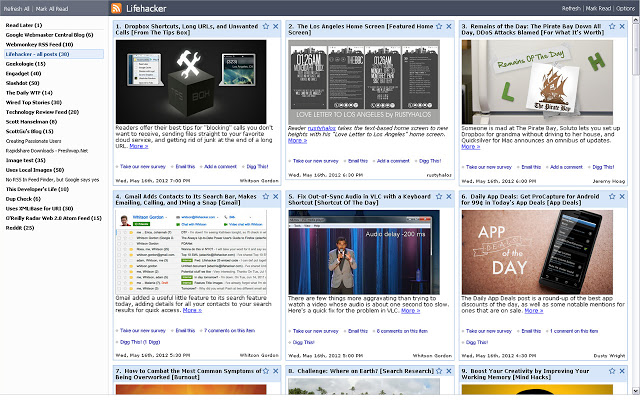Open the App Deals of the Day image

(537, 252)
